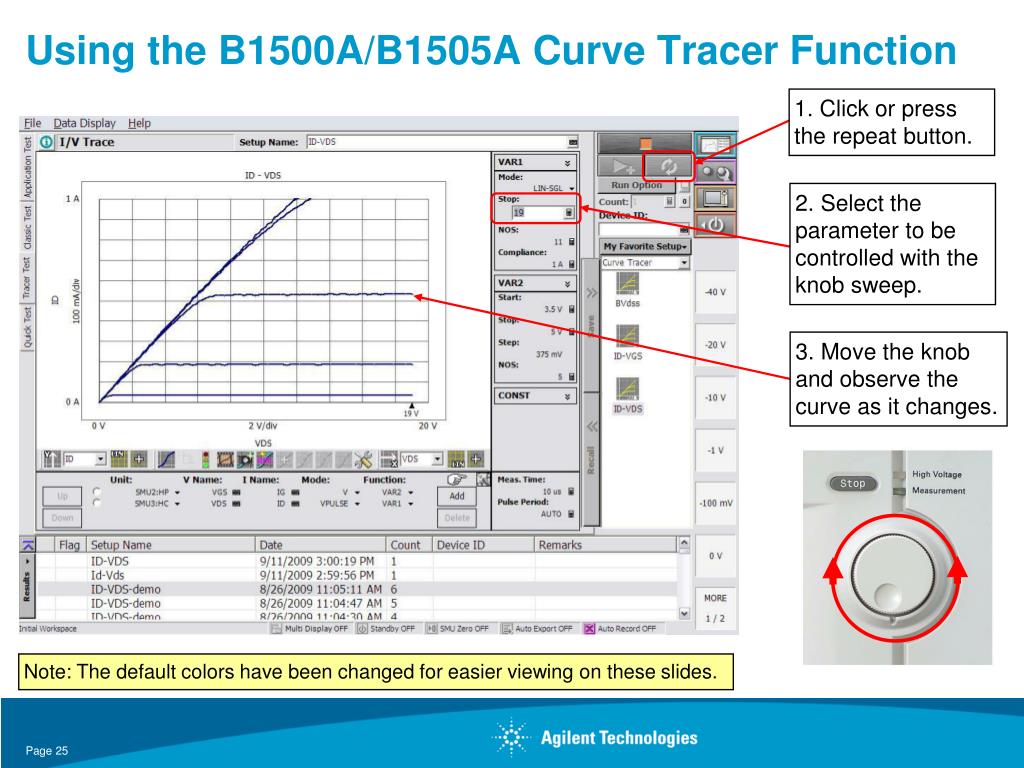
Task: Click the blue curve trace icon
Action: 167,459
